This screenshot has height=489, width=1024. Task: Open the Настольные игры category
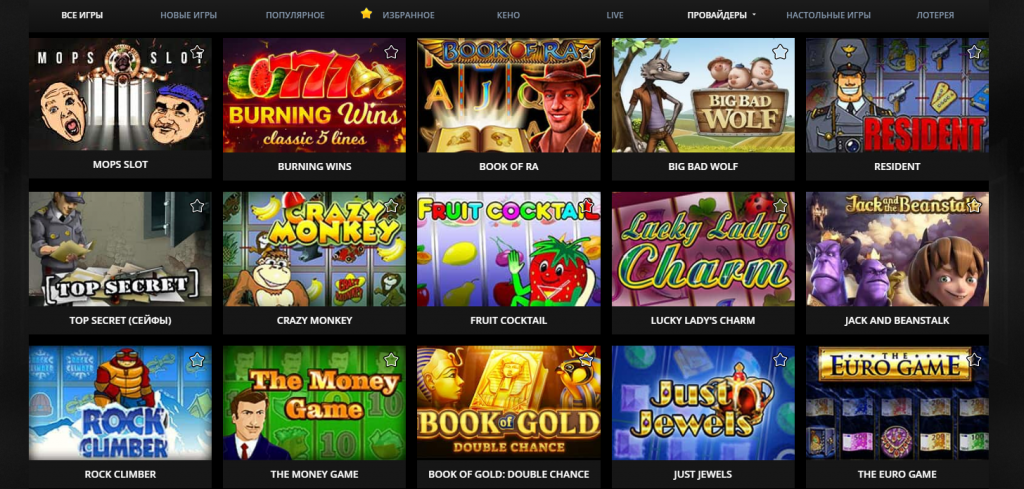tap(828, 15)
